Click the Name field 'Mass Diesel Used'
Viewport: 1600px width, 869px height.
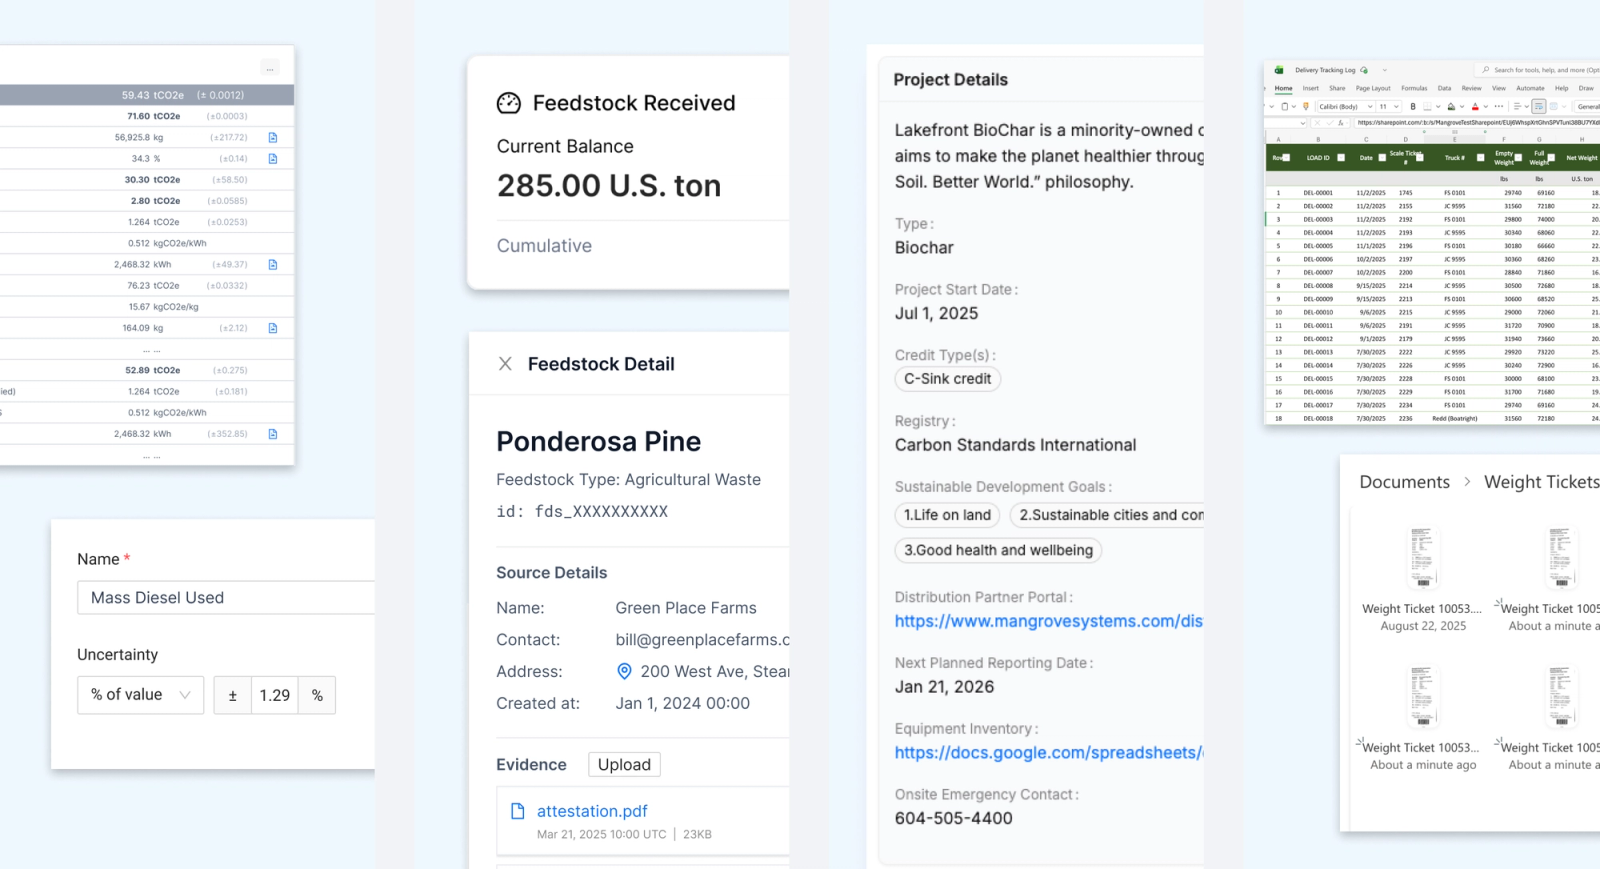pyautogui.click(x=226, y=598)
